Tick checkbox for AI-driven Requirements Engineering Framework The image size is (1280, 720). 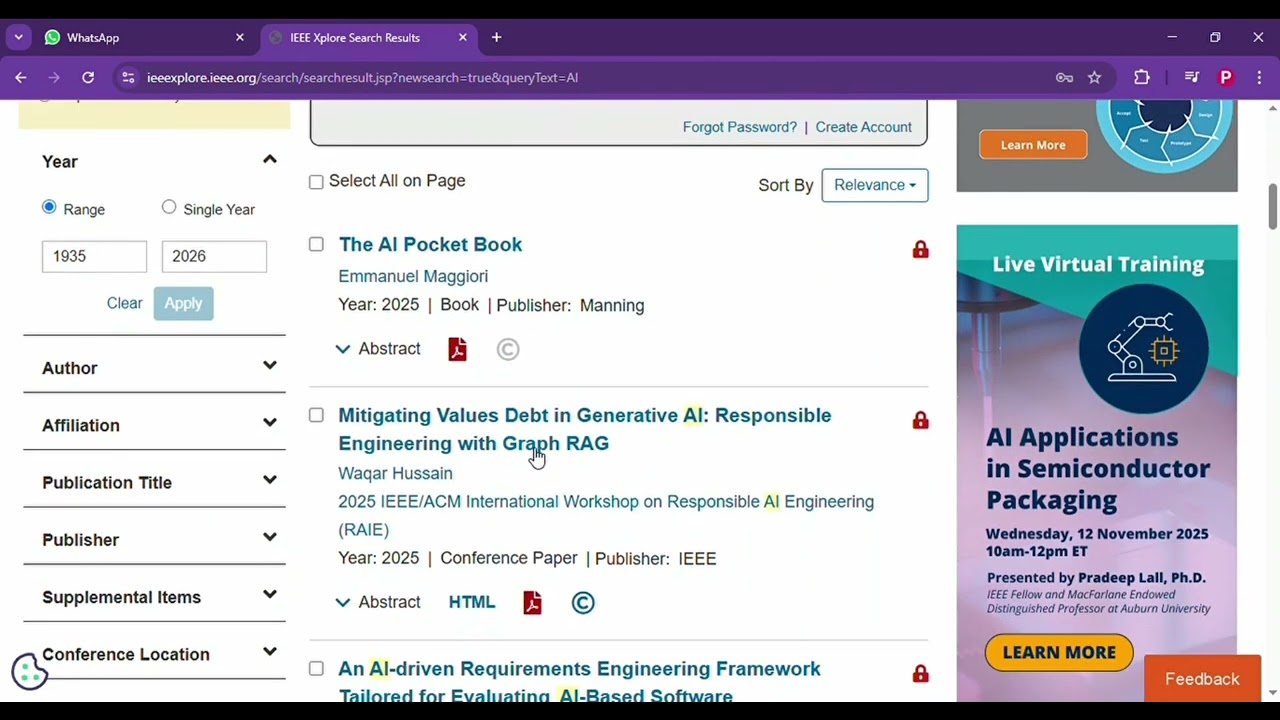(x=316, y=668)
